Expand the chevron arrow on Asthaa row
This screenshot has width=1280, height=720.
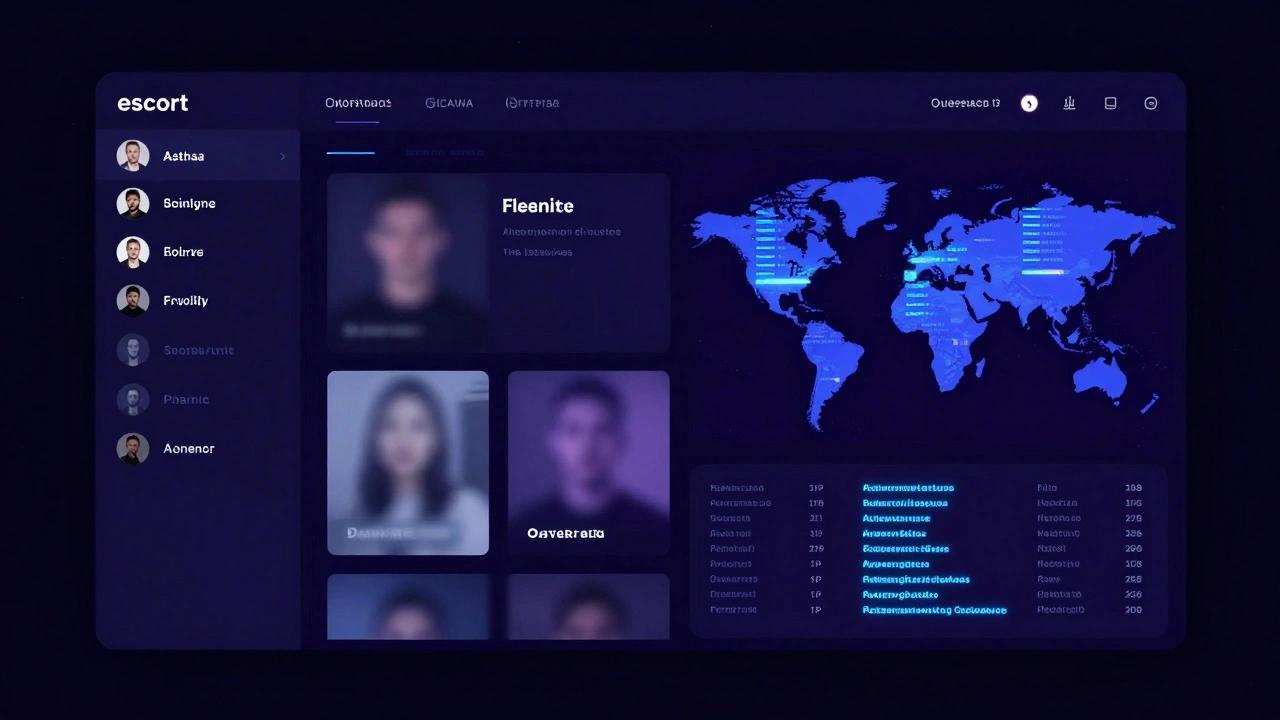click(x=282, y=156)
